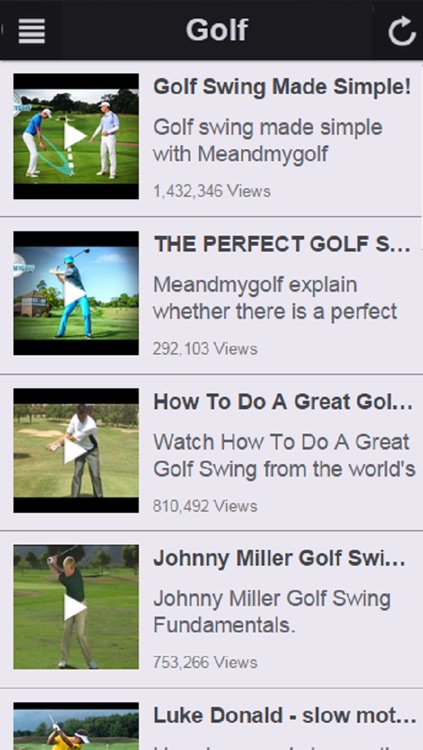The height and width of the screenshot is (750, 423).
Task: Play the Johnny Miller Golf Swing thumbnail
Action: tap(76, 607)
